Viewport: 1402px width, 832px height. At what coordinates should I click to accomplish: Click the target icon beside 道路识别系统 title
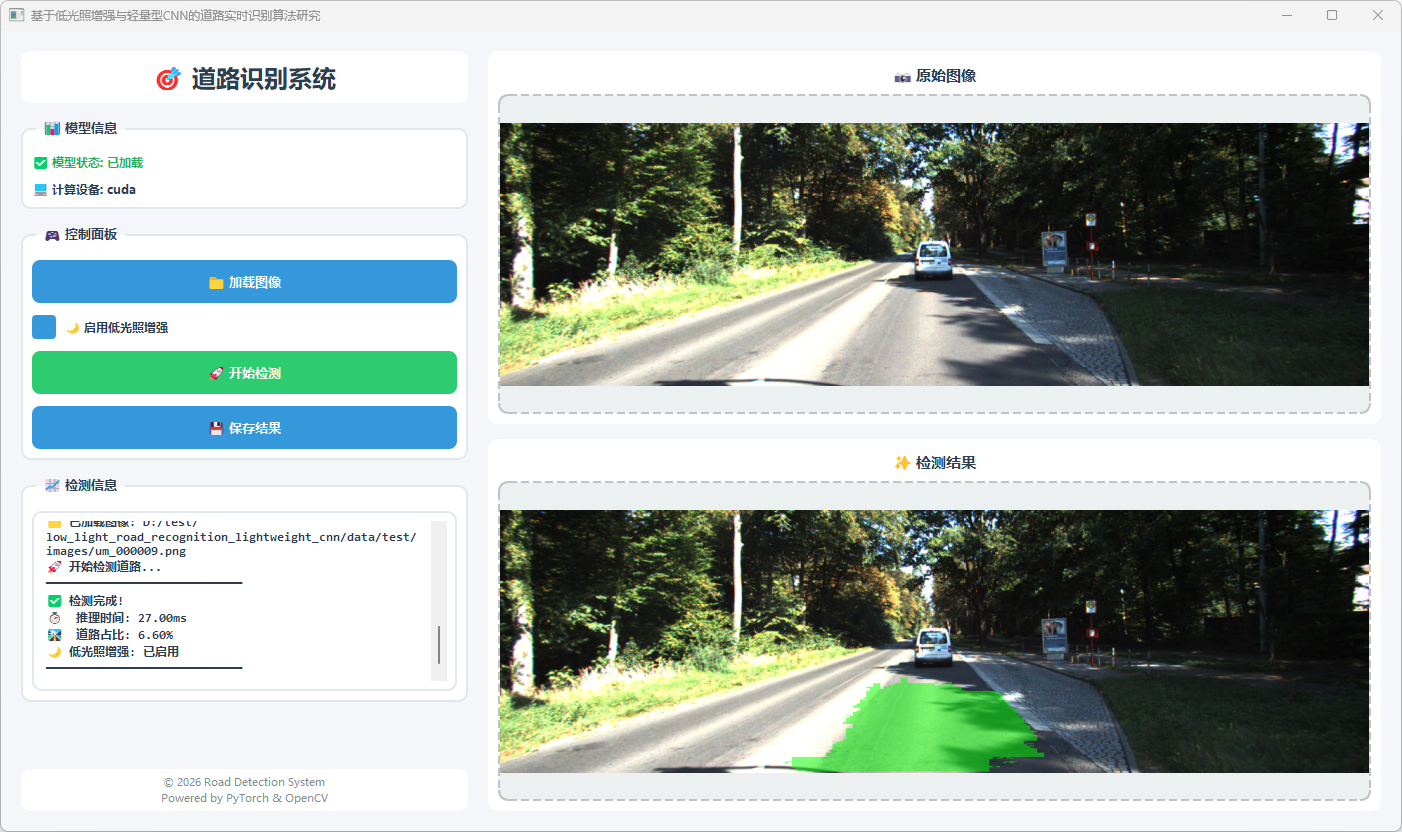point(168,79)
